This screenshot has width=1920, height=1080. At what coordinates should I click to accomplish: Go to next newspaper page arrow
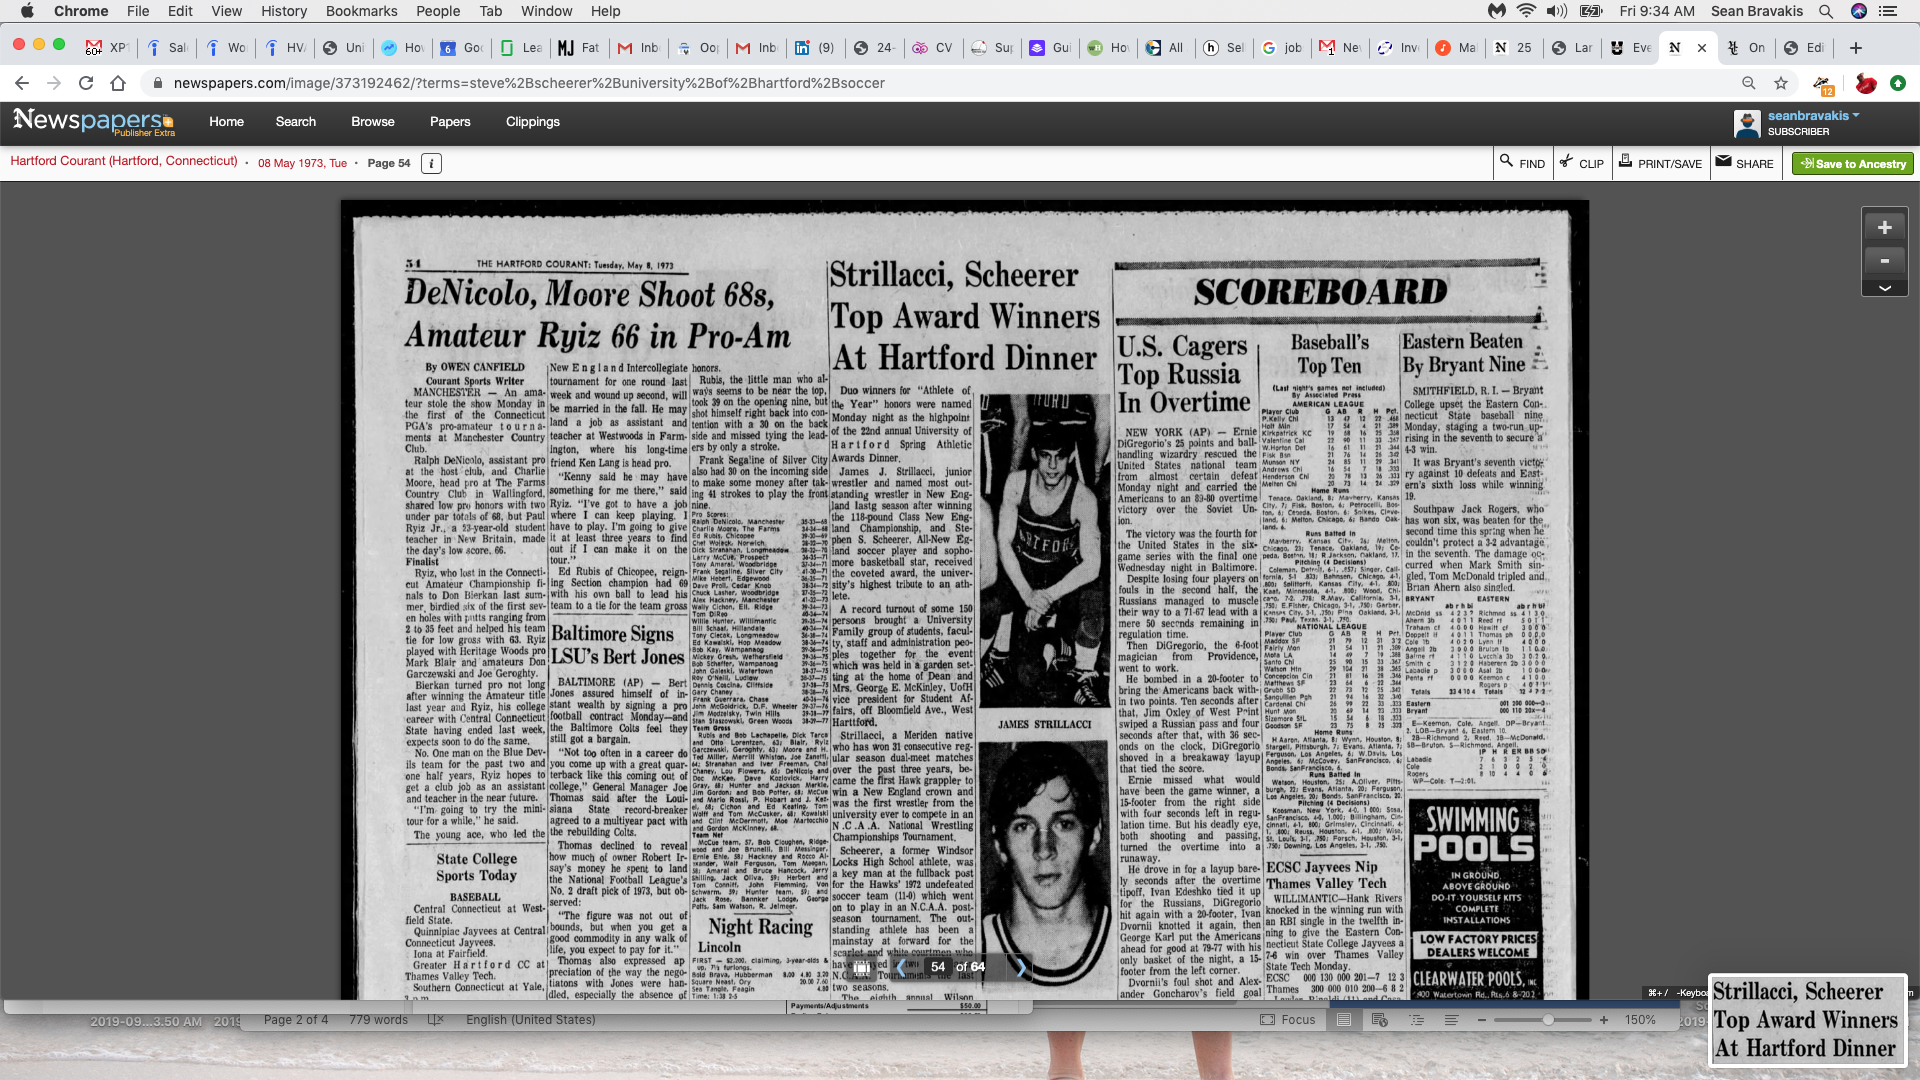click(x=1020, y=967)
